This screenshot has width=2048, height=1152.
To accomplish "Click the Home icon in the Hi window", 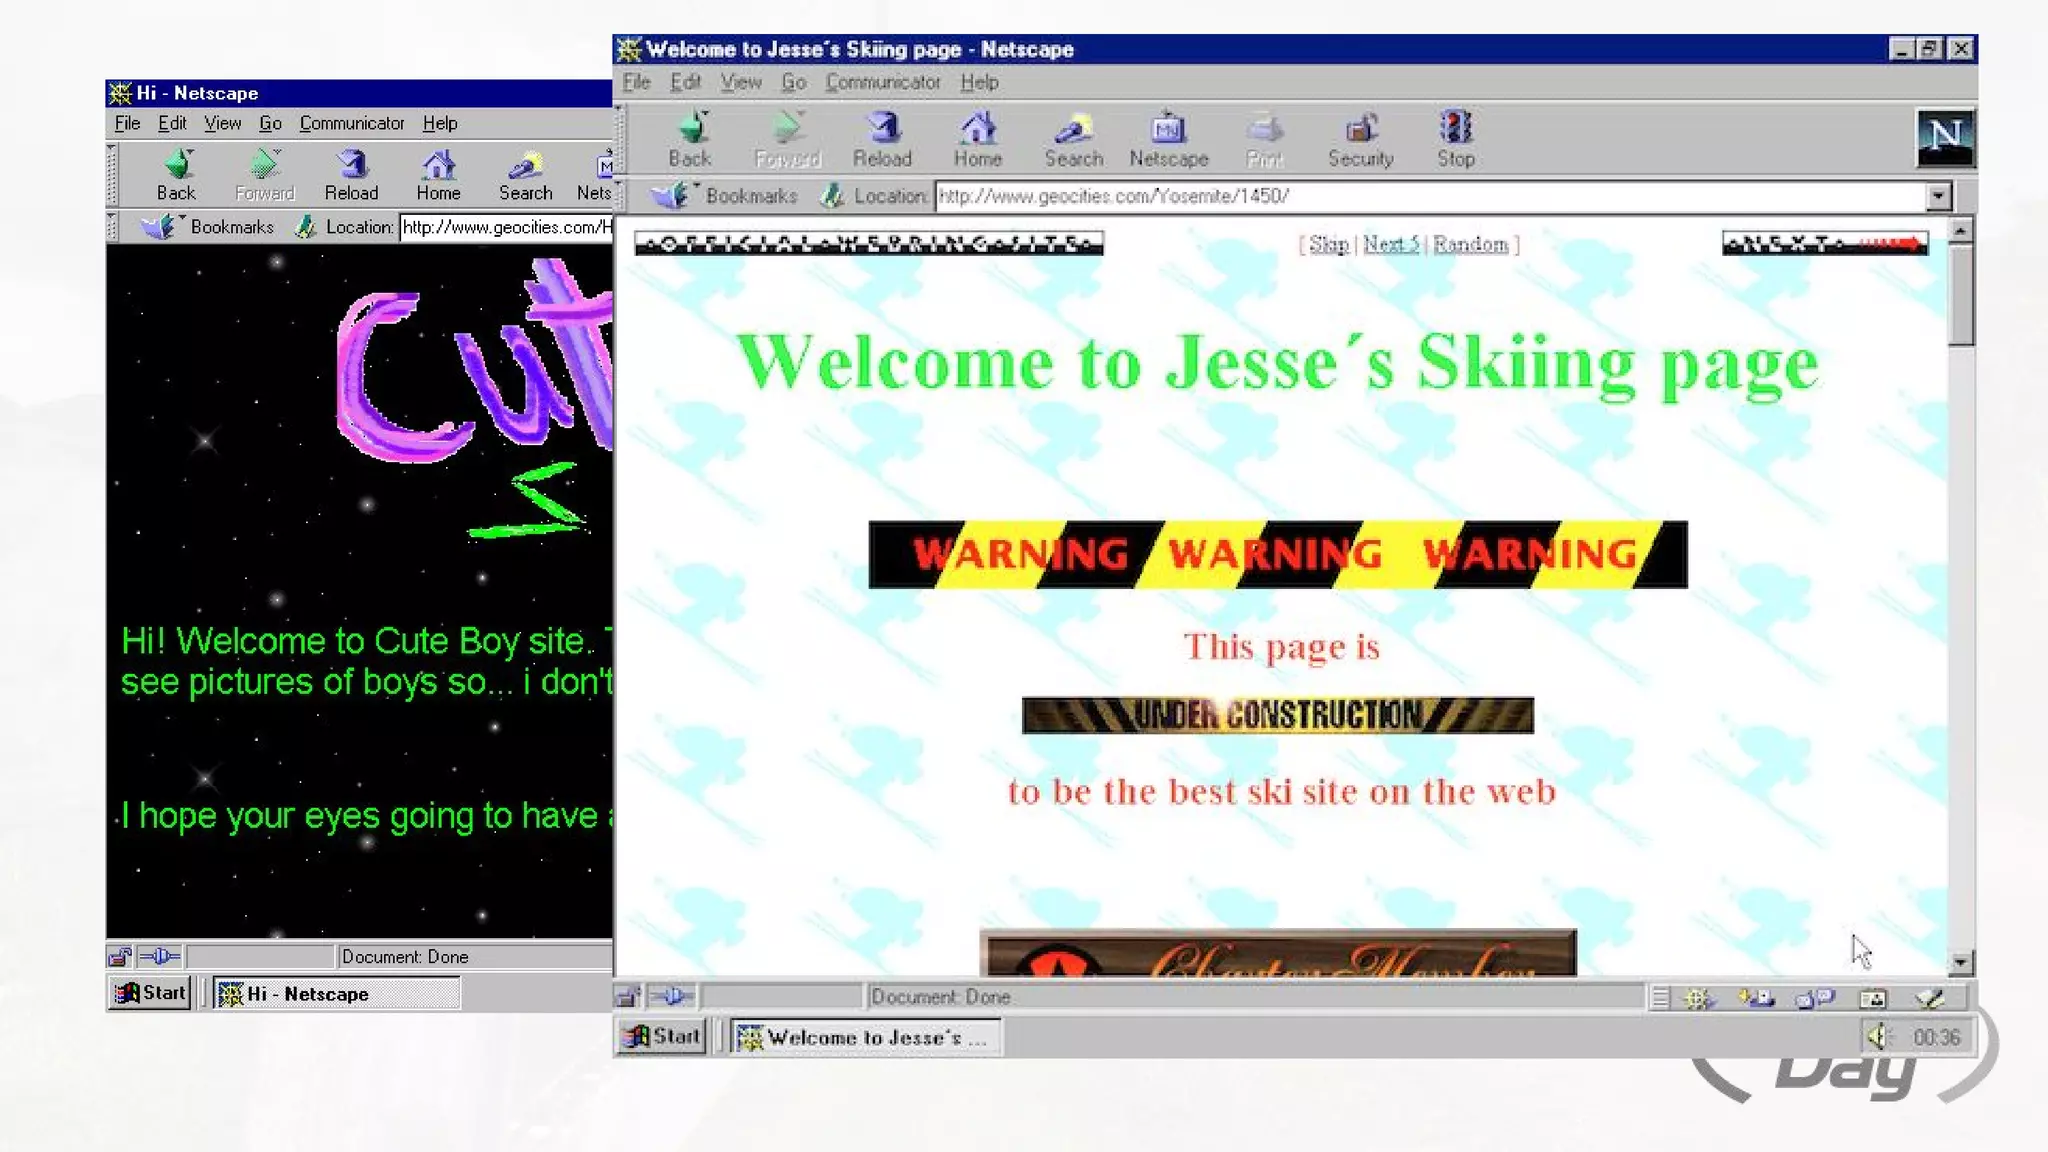I will (438, 173).
